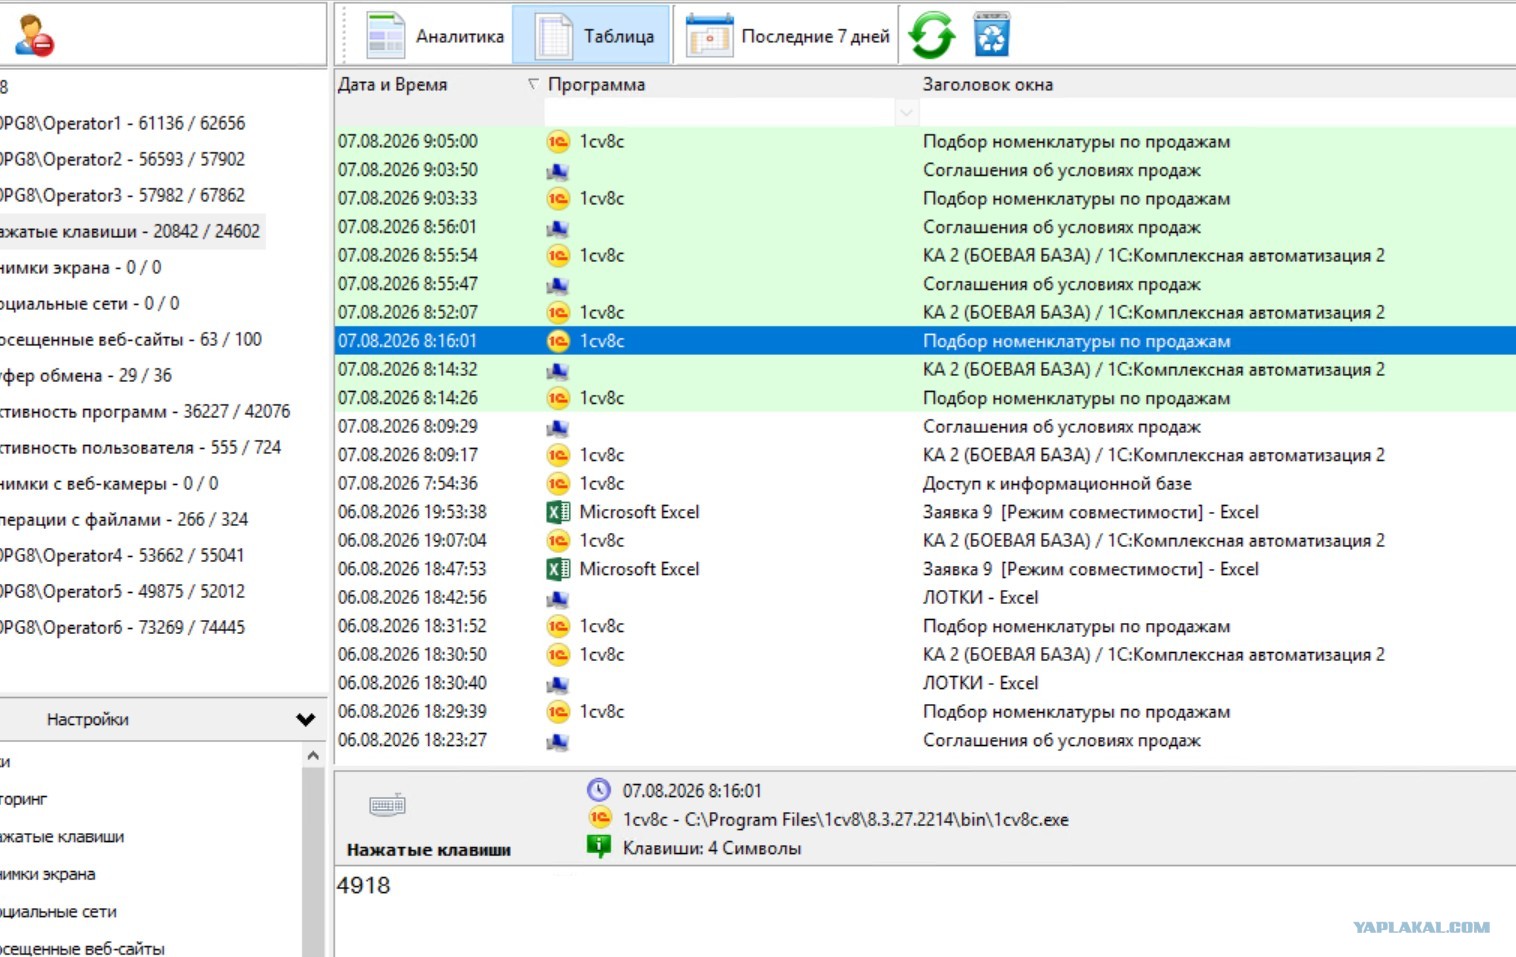Select Operator4 - 53662 / 55041
This screenshot has height=957, width=1516.
pos(122,555)
